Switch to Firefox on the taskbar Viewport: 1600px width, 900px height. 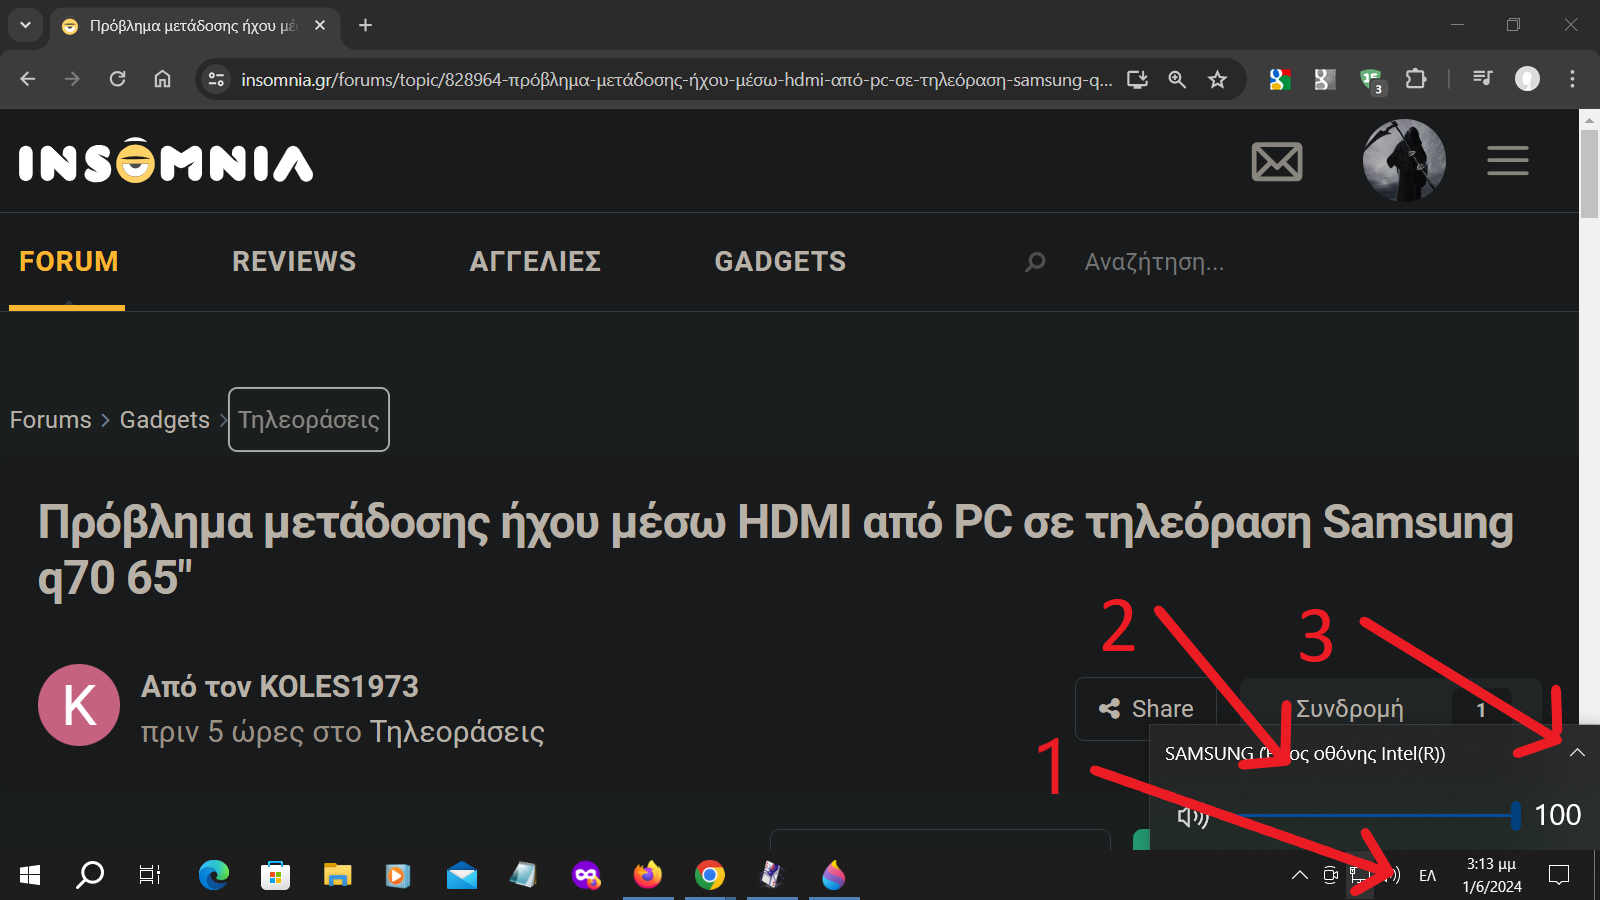tap(648, 876)
